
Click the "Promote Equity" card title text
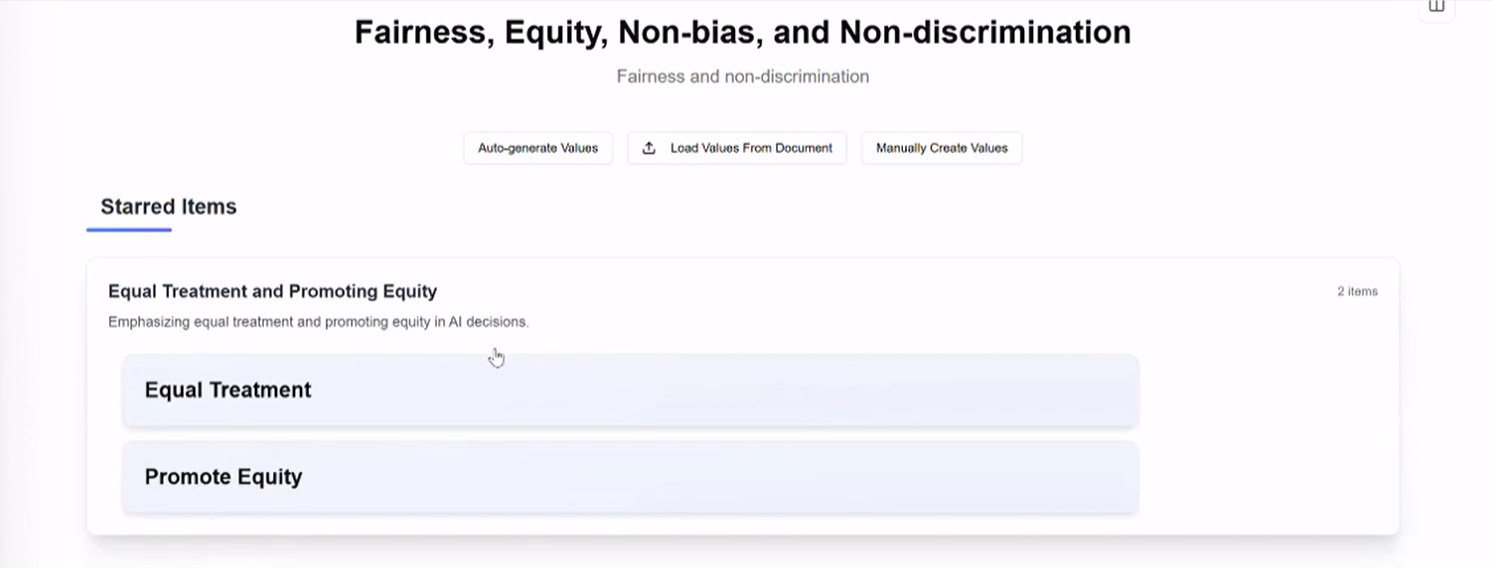pos(223,477)
